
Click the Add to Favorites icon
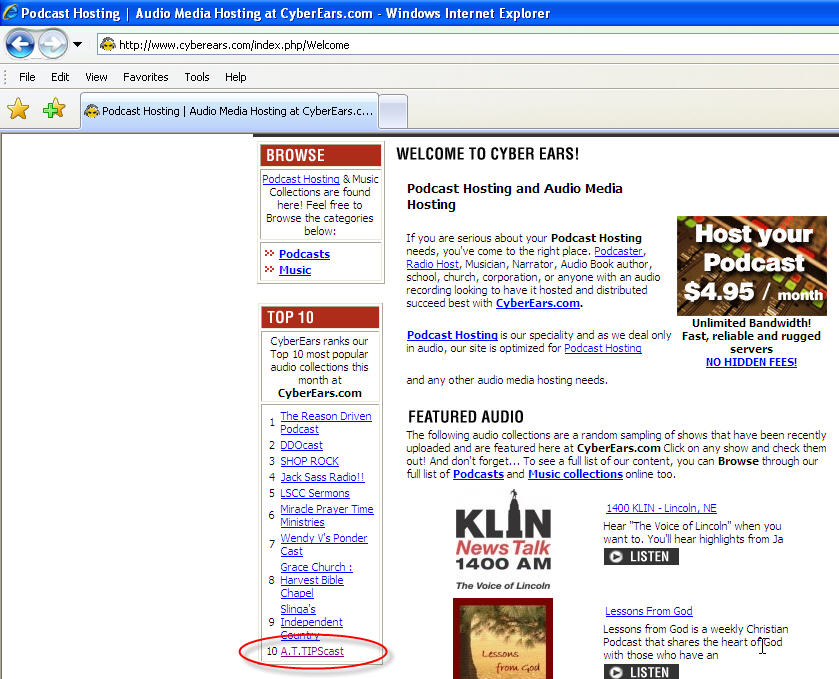tap(54, 110)
